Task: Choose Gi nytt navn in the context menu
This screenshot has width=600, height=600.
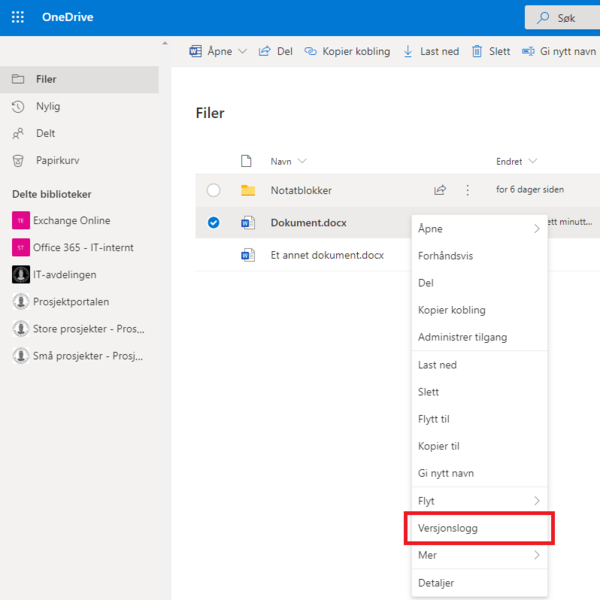Action: pyautogui.click(x=480, y=474)
